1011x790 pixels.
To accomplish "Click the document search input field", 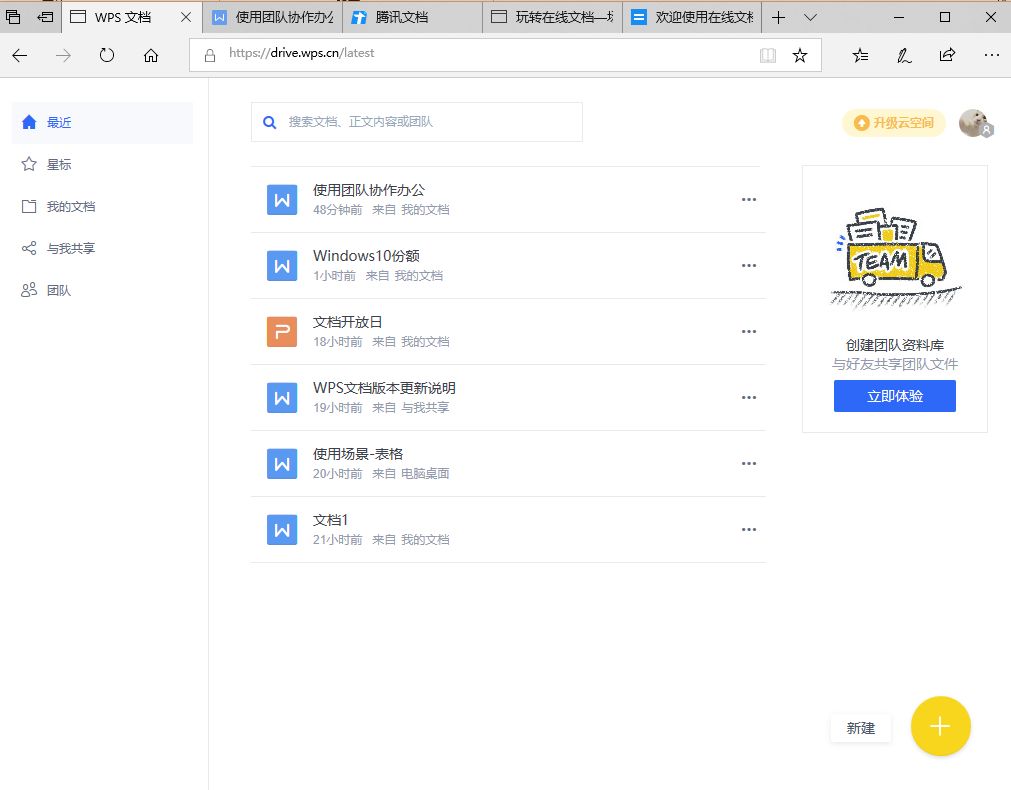I will [x=417, y=122].
